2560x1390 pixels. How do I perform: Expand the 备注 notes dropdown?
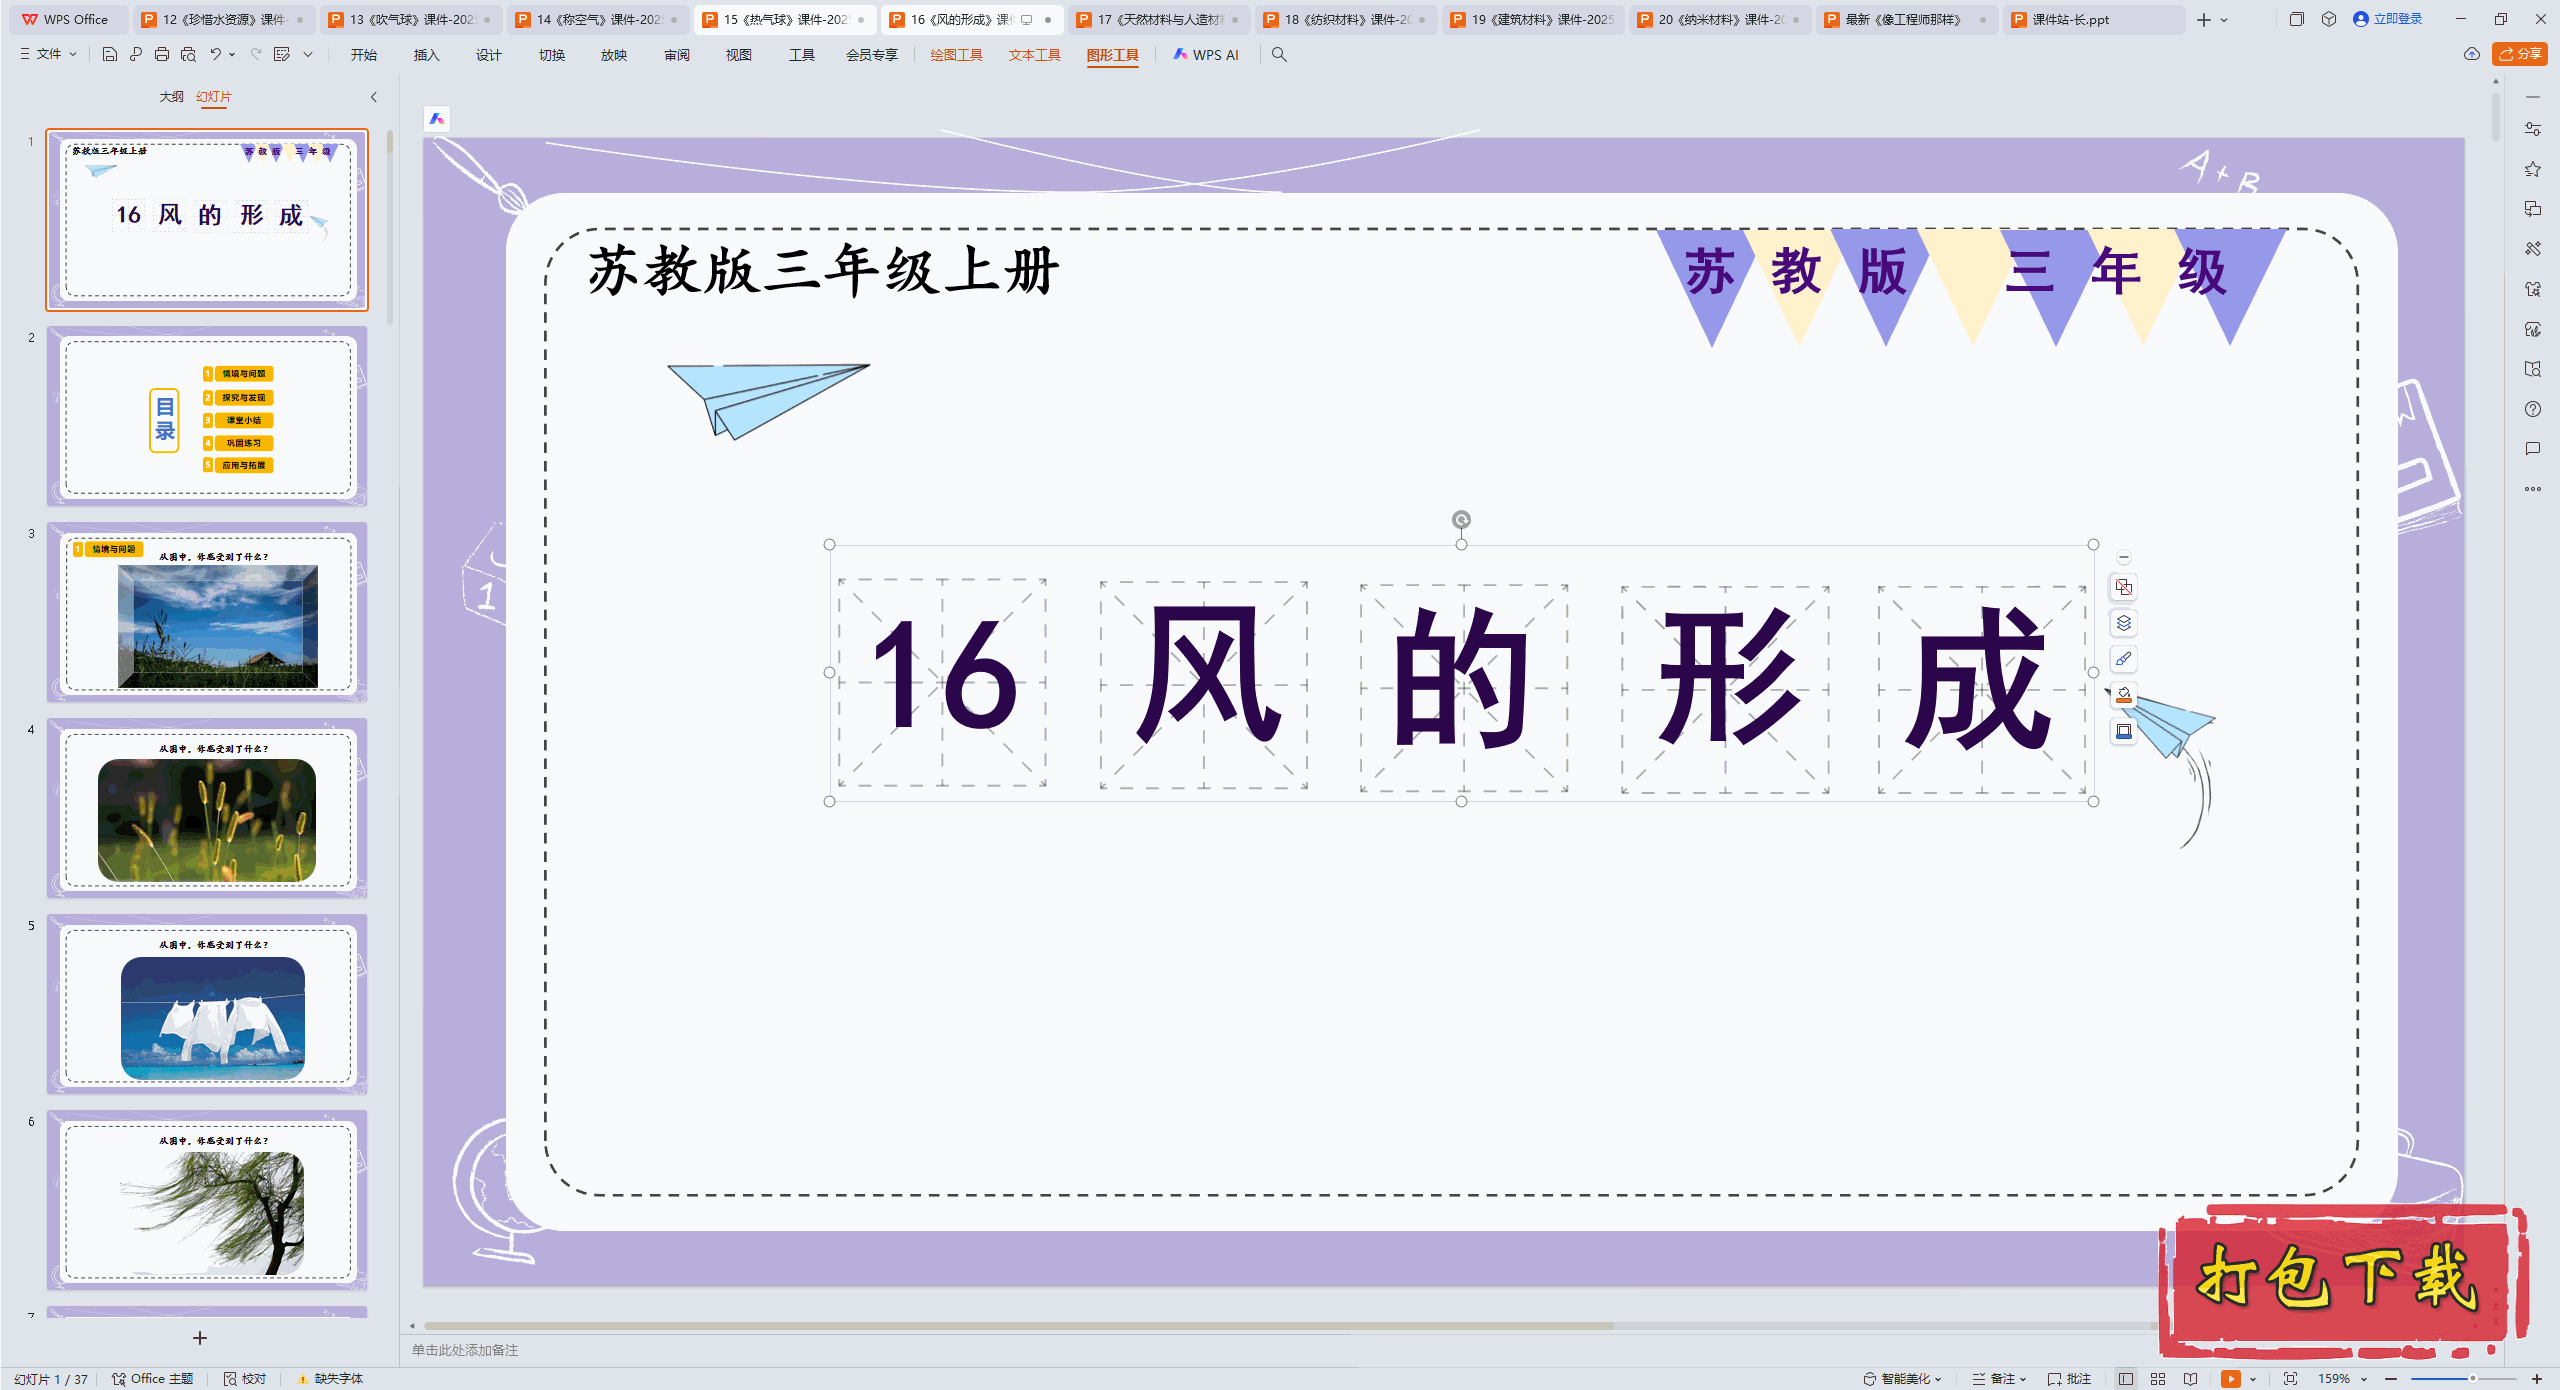tap(2014, 1378)
